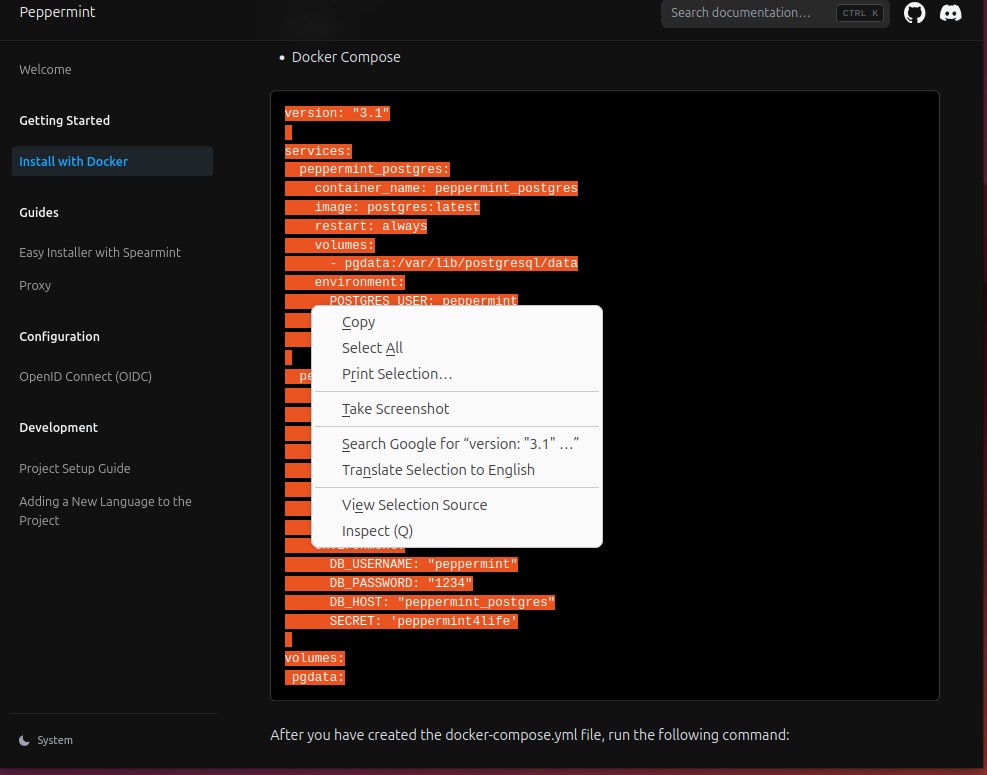Viewport: 987px width, 775px height.
Task: Click 'POSTGRES_USER: peppermint' code line
Action: (423, 300)
